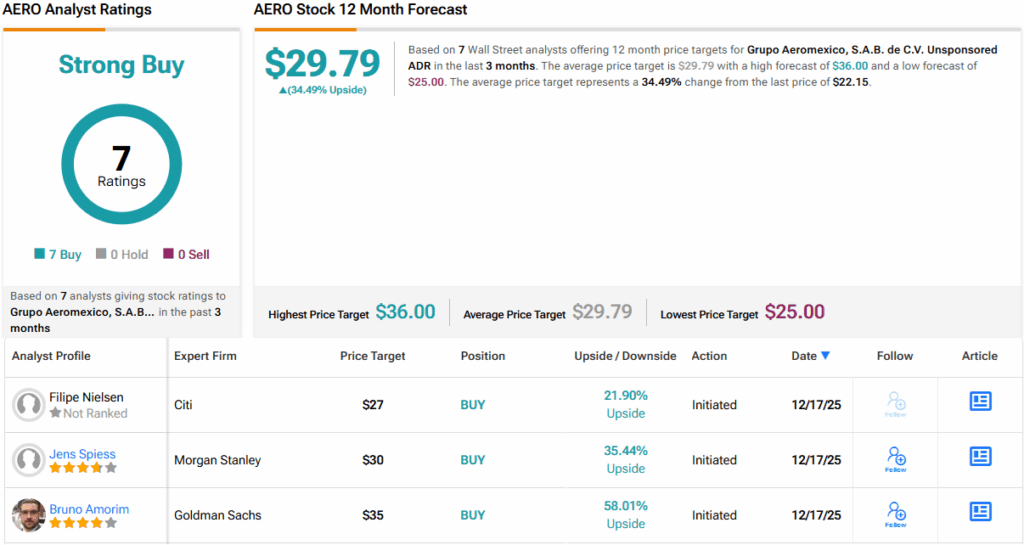Follow analyst Bruno Amorim
1024x545 pixels.
[896, 514]
